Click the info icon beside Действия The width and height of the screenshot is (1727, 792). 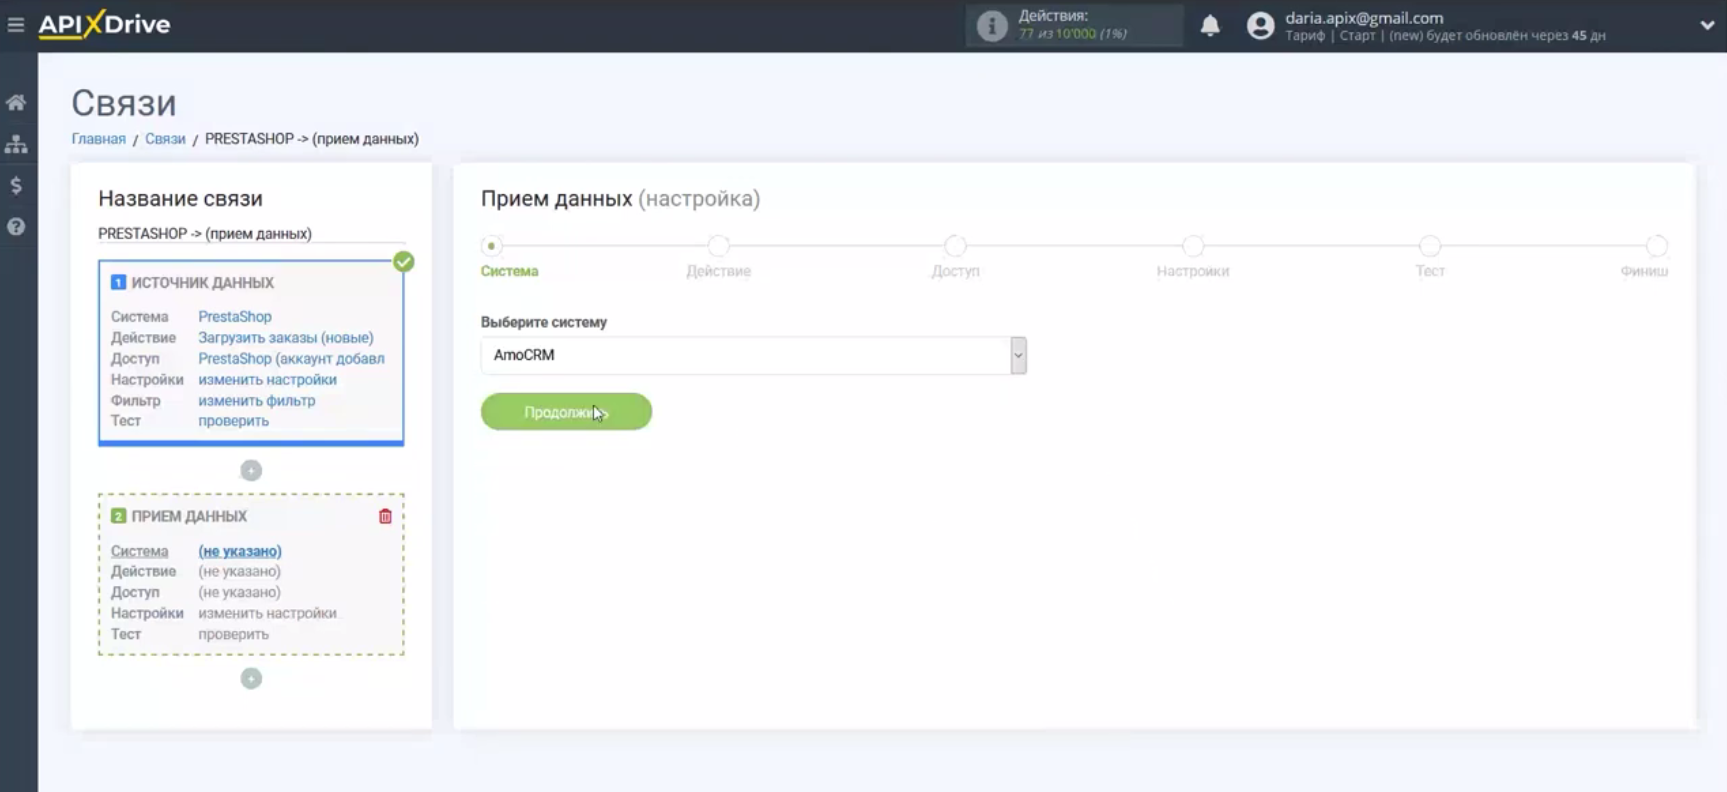992,25
